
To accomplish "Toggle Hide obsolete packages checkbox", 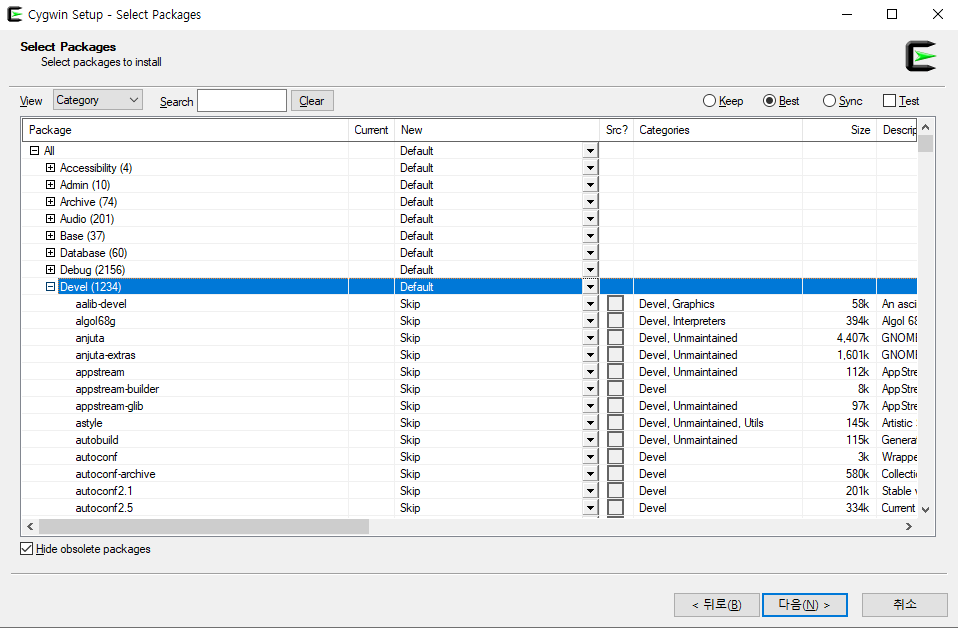I will click(x=26, y=549).
